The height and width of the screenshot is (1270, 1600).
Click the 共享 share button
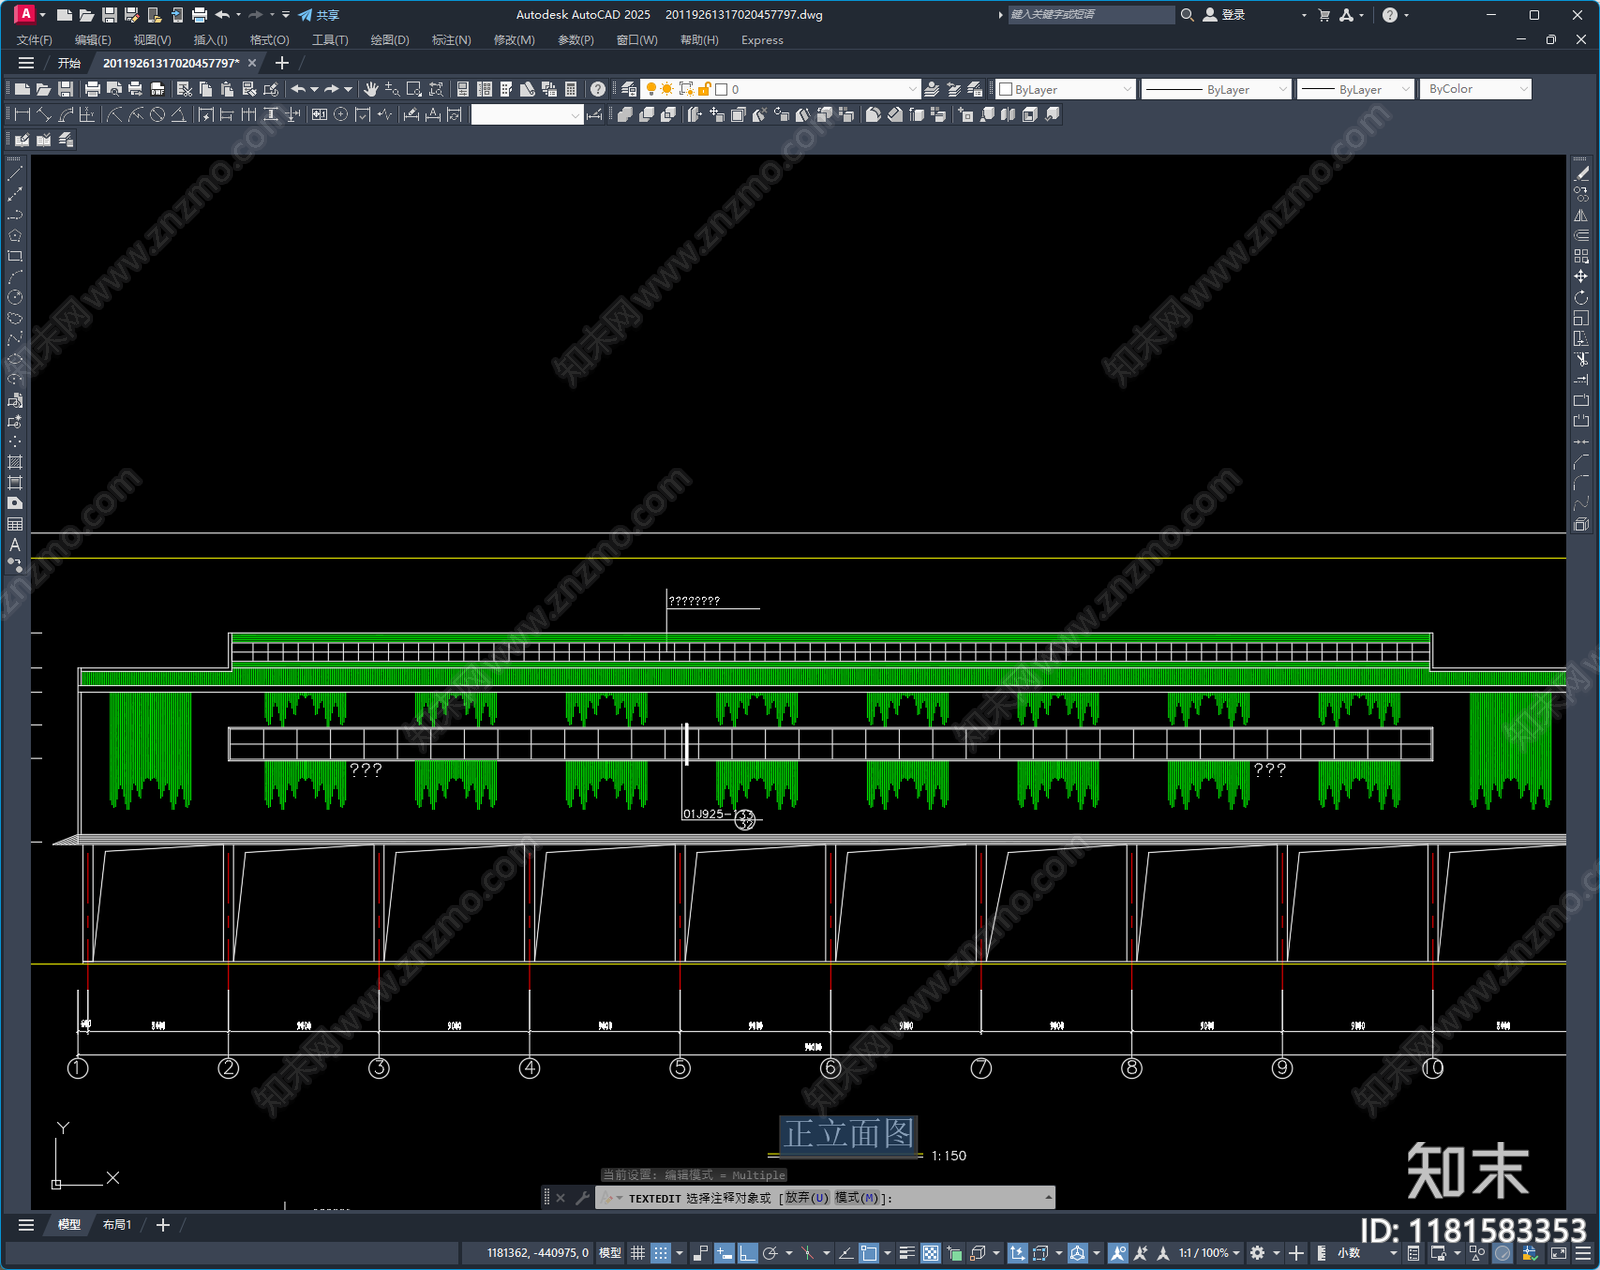pyautogui.click(x=319, y=15)
